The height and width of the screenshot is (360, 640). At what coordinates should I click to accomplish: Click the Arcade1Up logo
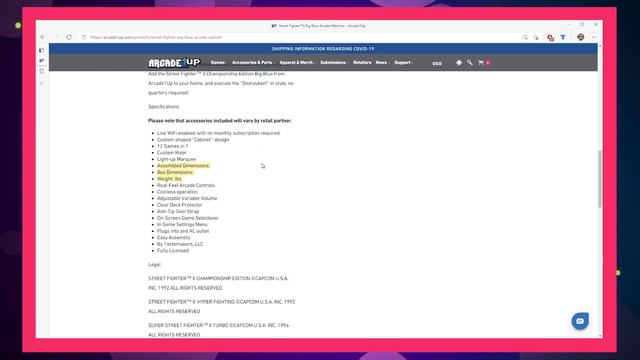click(x=174, y=62)
